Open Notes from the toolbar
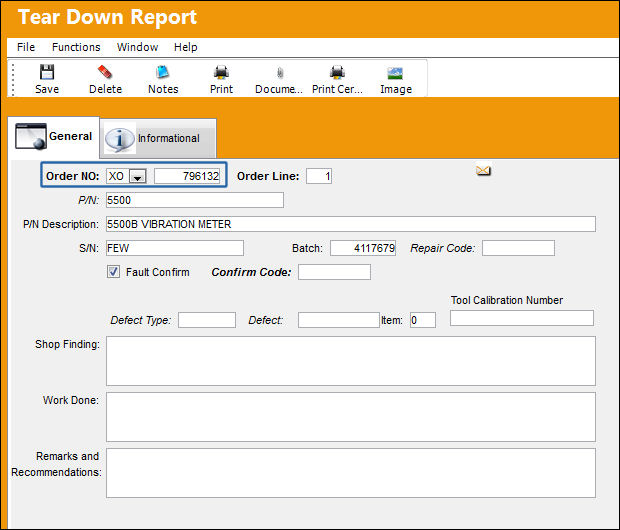620x530 pixels. [163, 80]
